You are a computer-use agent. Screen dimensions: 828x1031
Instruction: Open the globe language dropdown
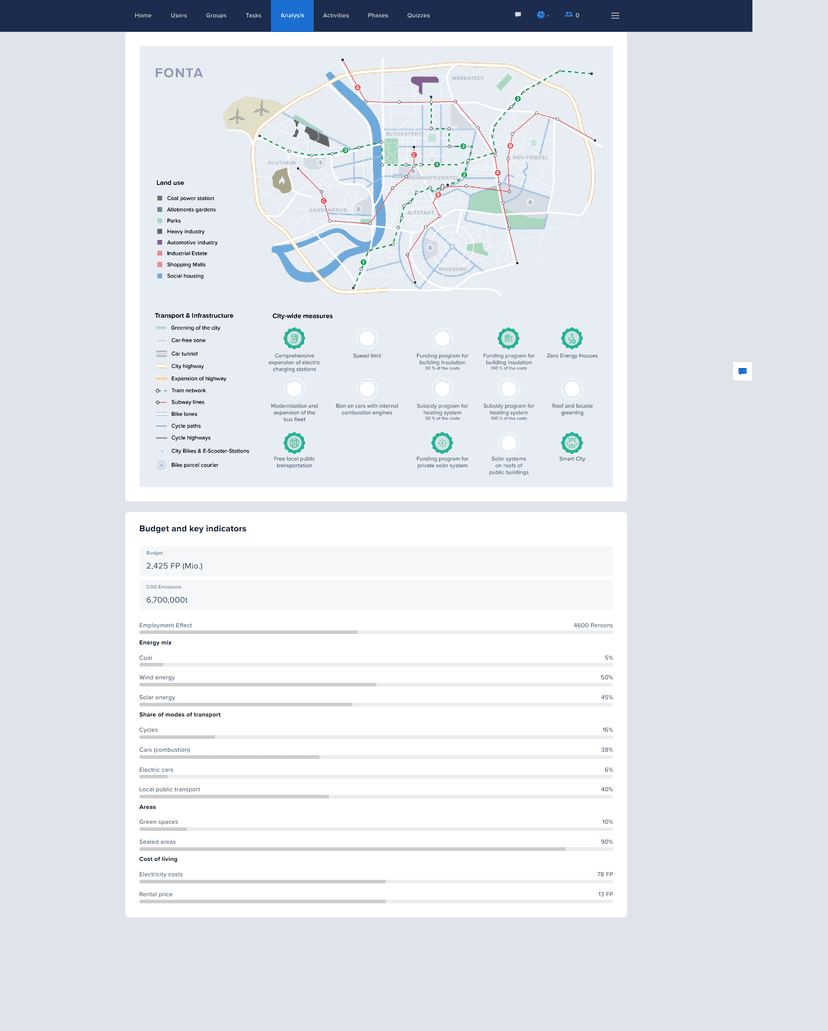coord(542,15)
